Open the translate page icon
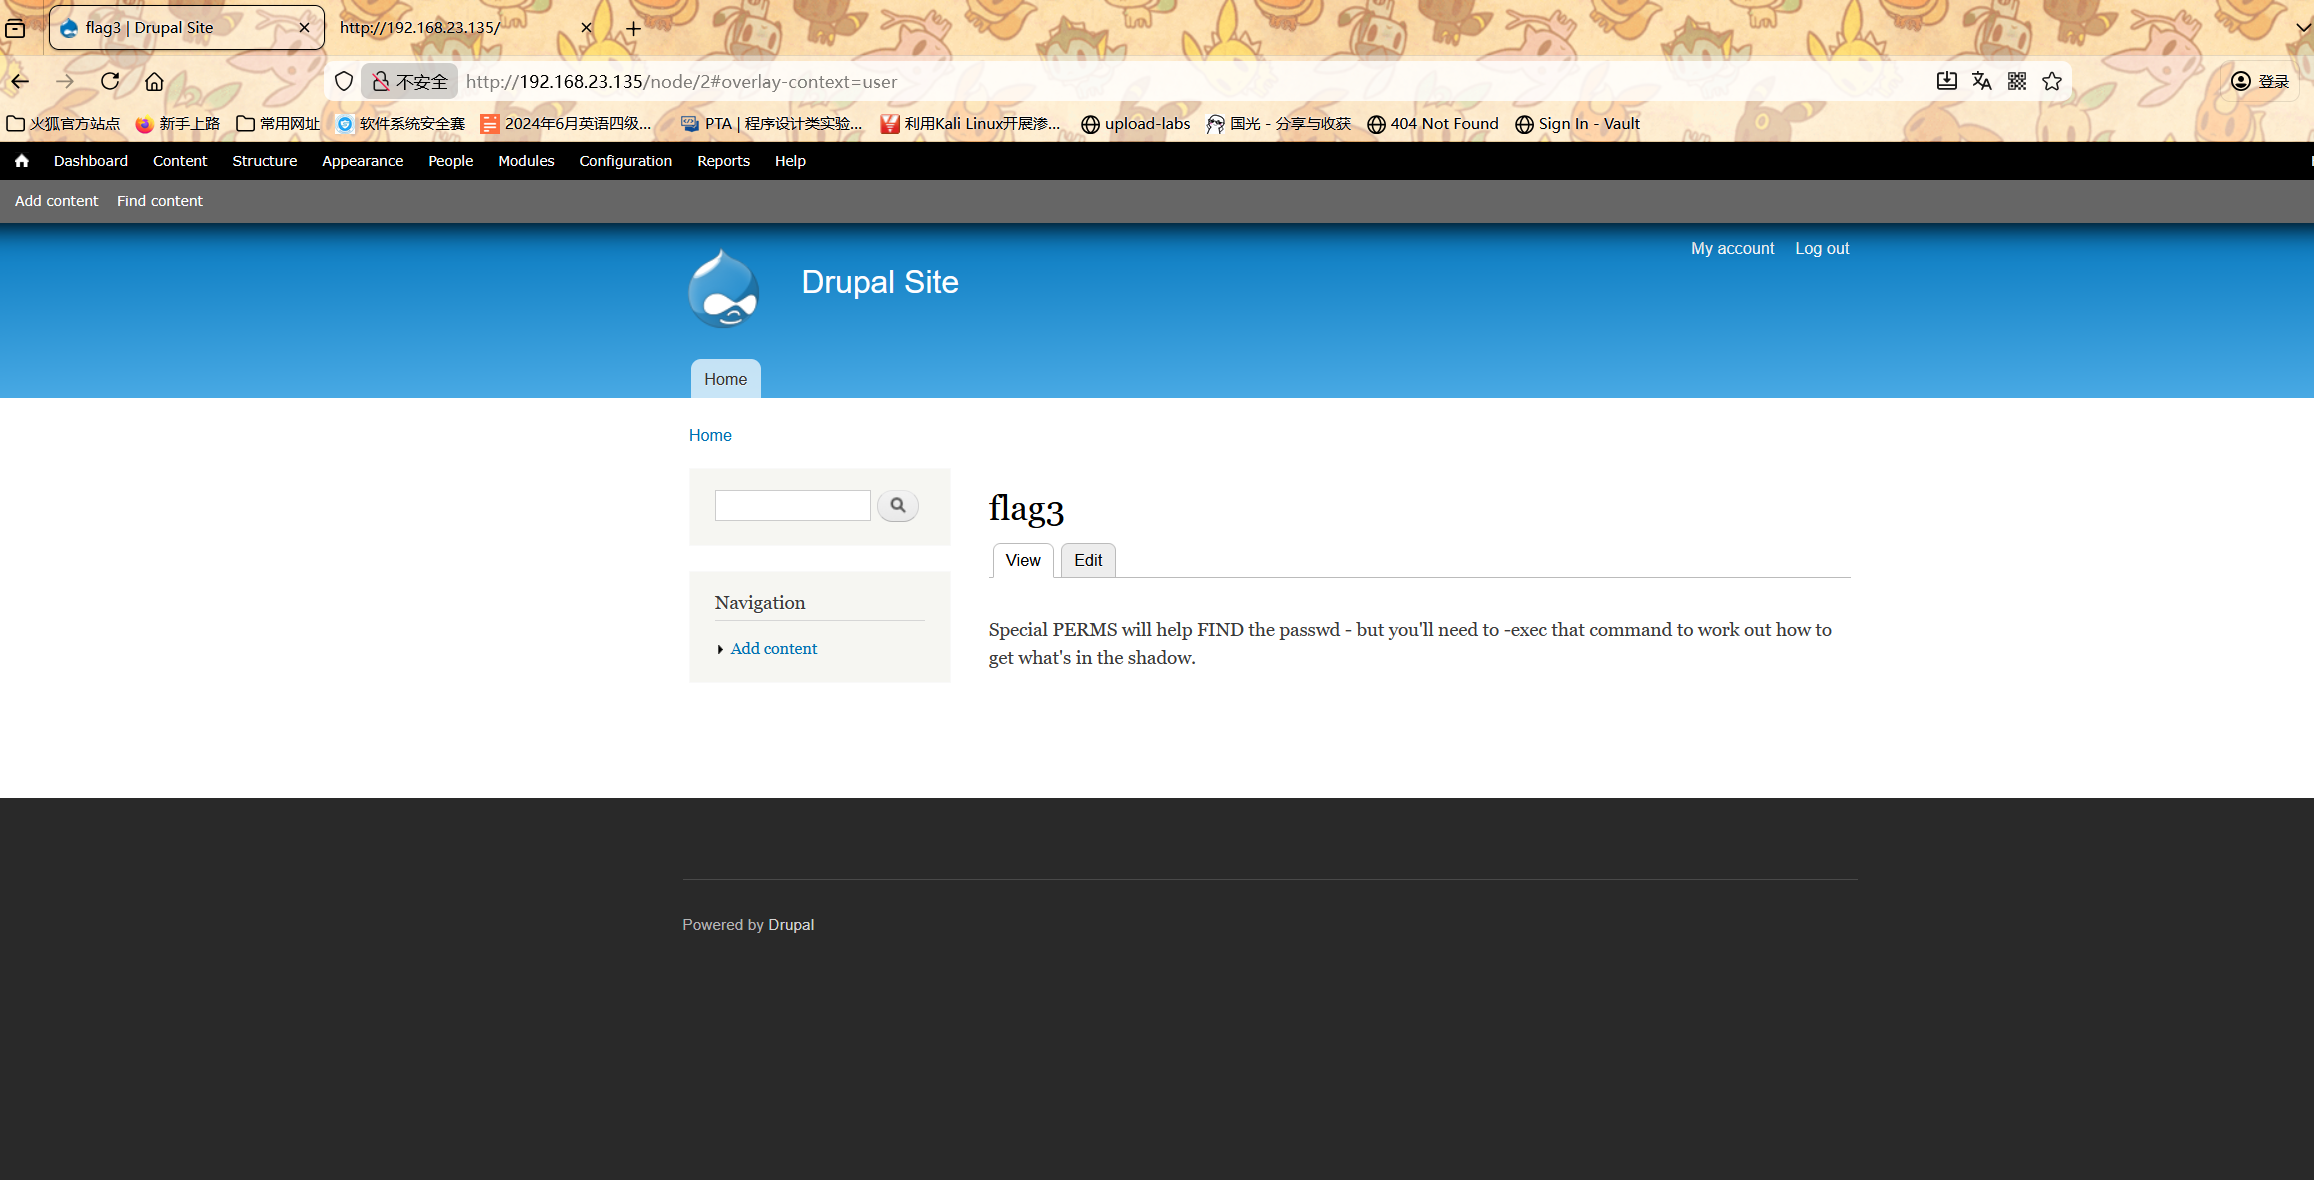Screen dimensions: 2314x1180 pos(1981,81)
